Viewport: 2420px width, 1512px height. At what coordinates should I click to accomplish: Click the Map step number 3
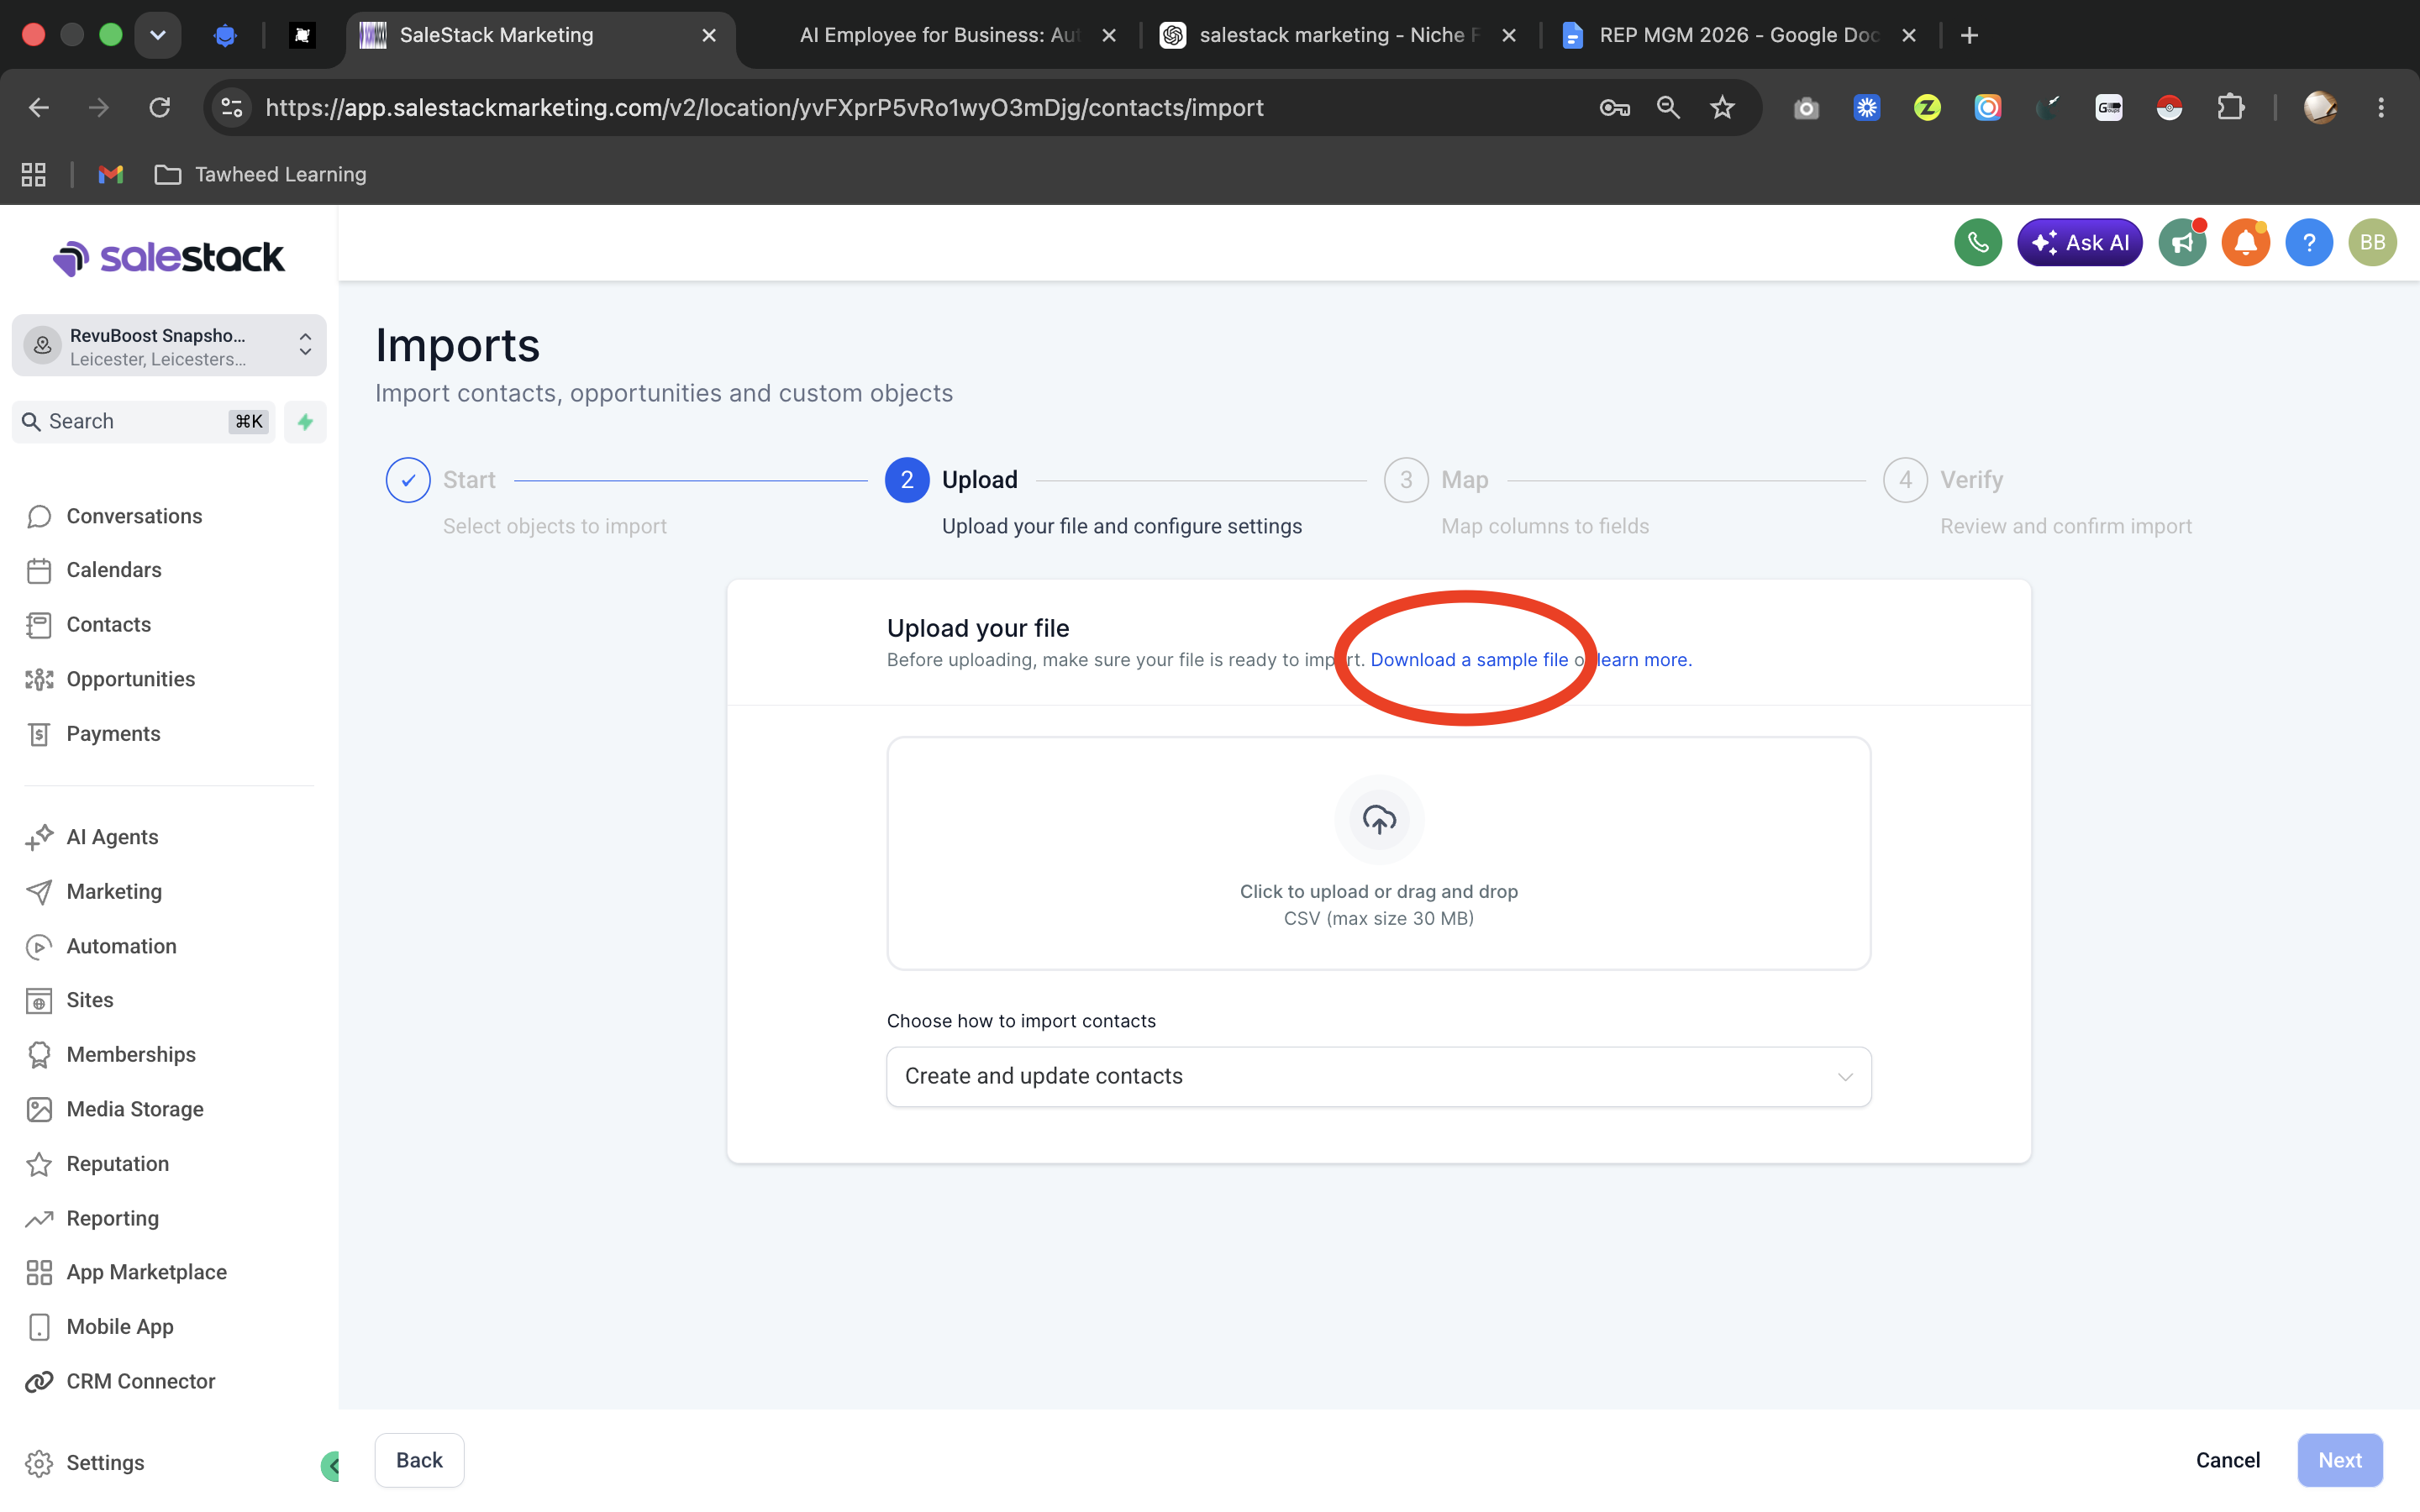pyautogui.click(x=1406, y=480)
